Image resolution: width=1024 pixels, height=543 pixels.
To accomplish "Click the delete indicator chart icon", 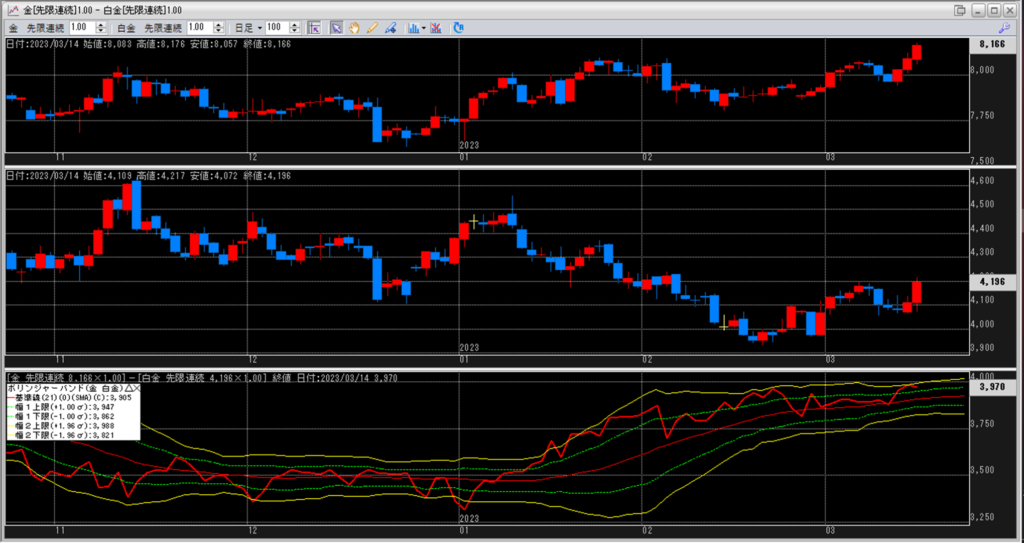I will point(437,28).
